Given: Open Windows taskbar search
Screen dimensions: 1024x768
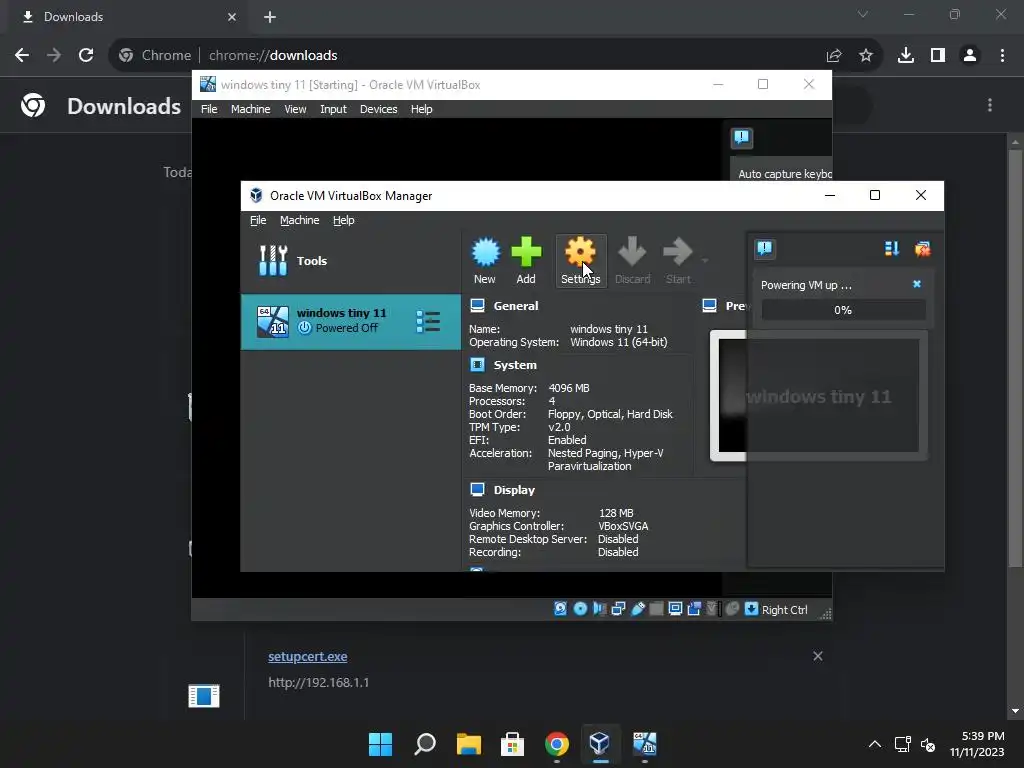Looking at the screenshot, I should click(424, 744).
